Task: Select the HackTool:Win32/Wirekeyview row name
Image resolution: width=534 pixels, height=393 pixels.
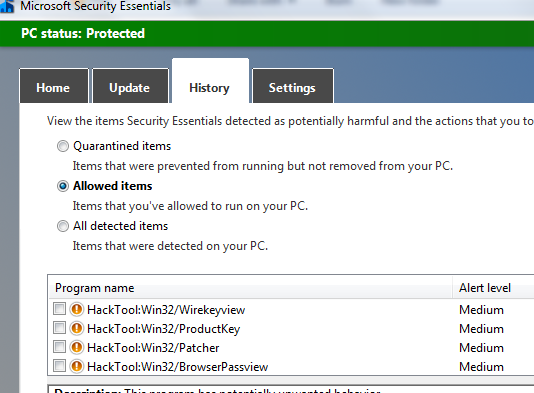Action: coord(166,310)
